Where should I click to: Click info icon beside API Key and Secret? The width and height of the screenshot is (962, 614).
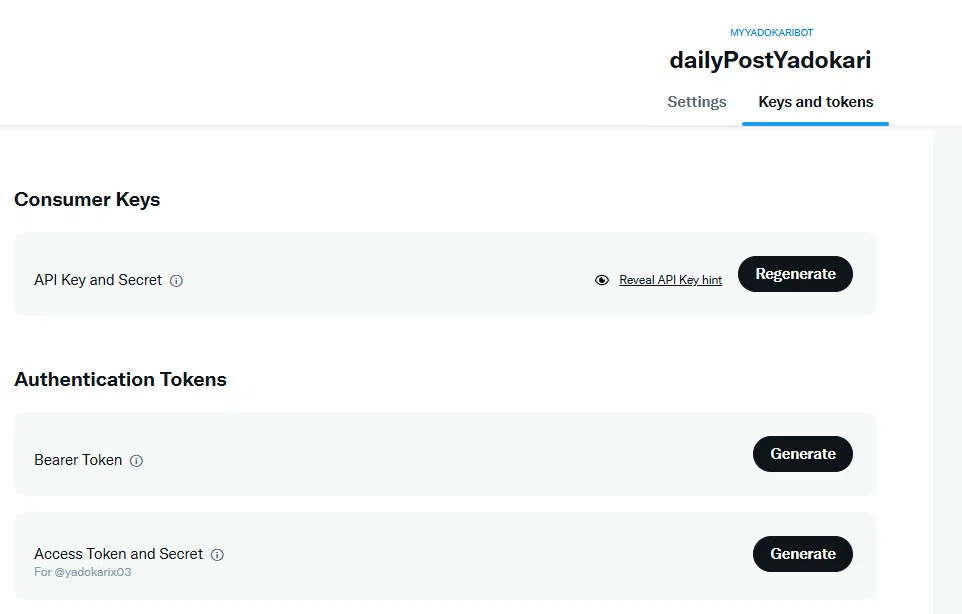(x=176, y=281)
